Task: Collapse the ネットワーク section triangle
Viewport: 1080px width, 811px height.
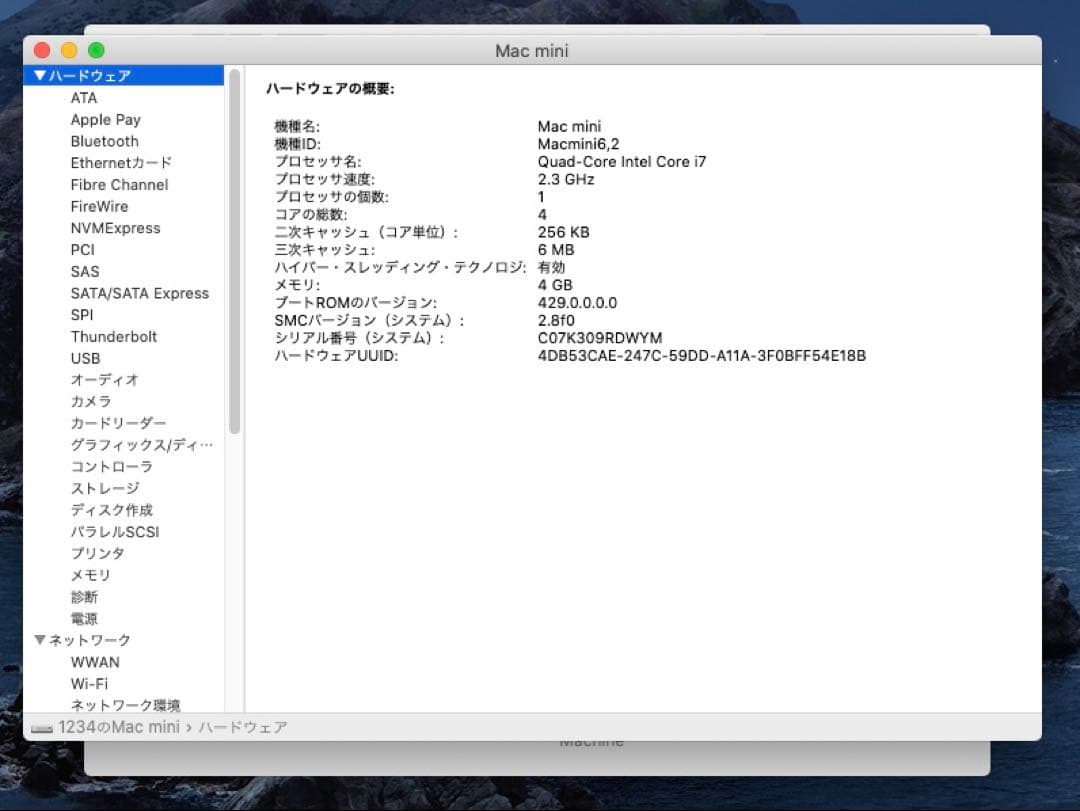Action: coord(40,640)
